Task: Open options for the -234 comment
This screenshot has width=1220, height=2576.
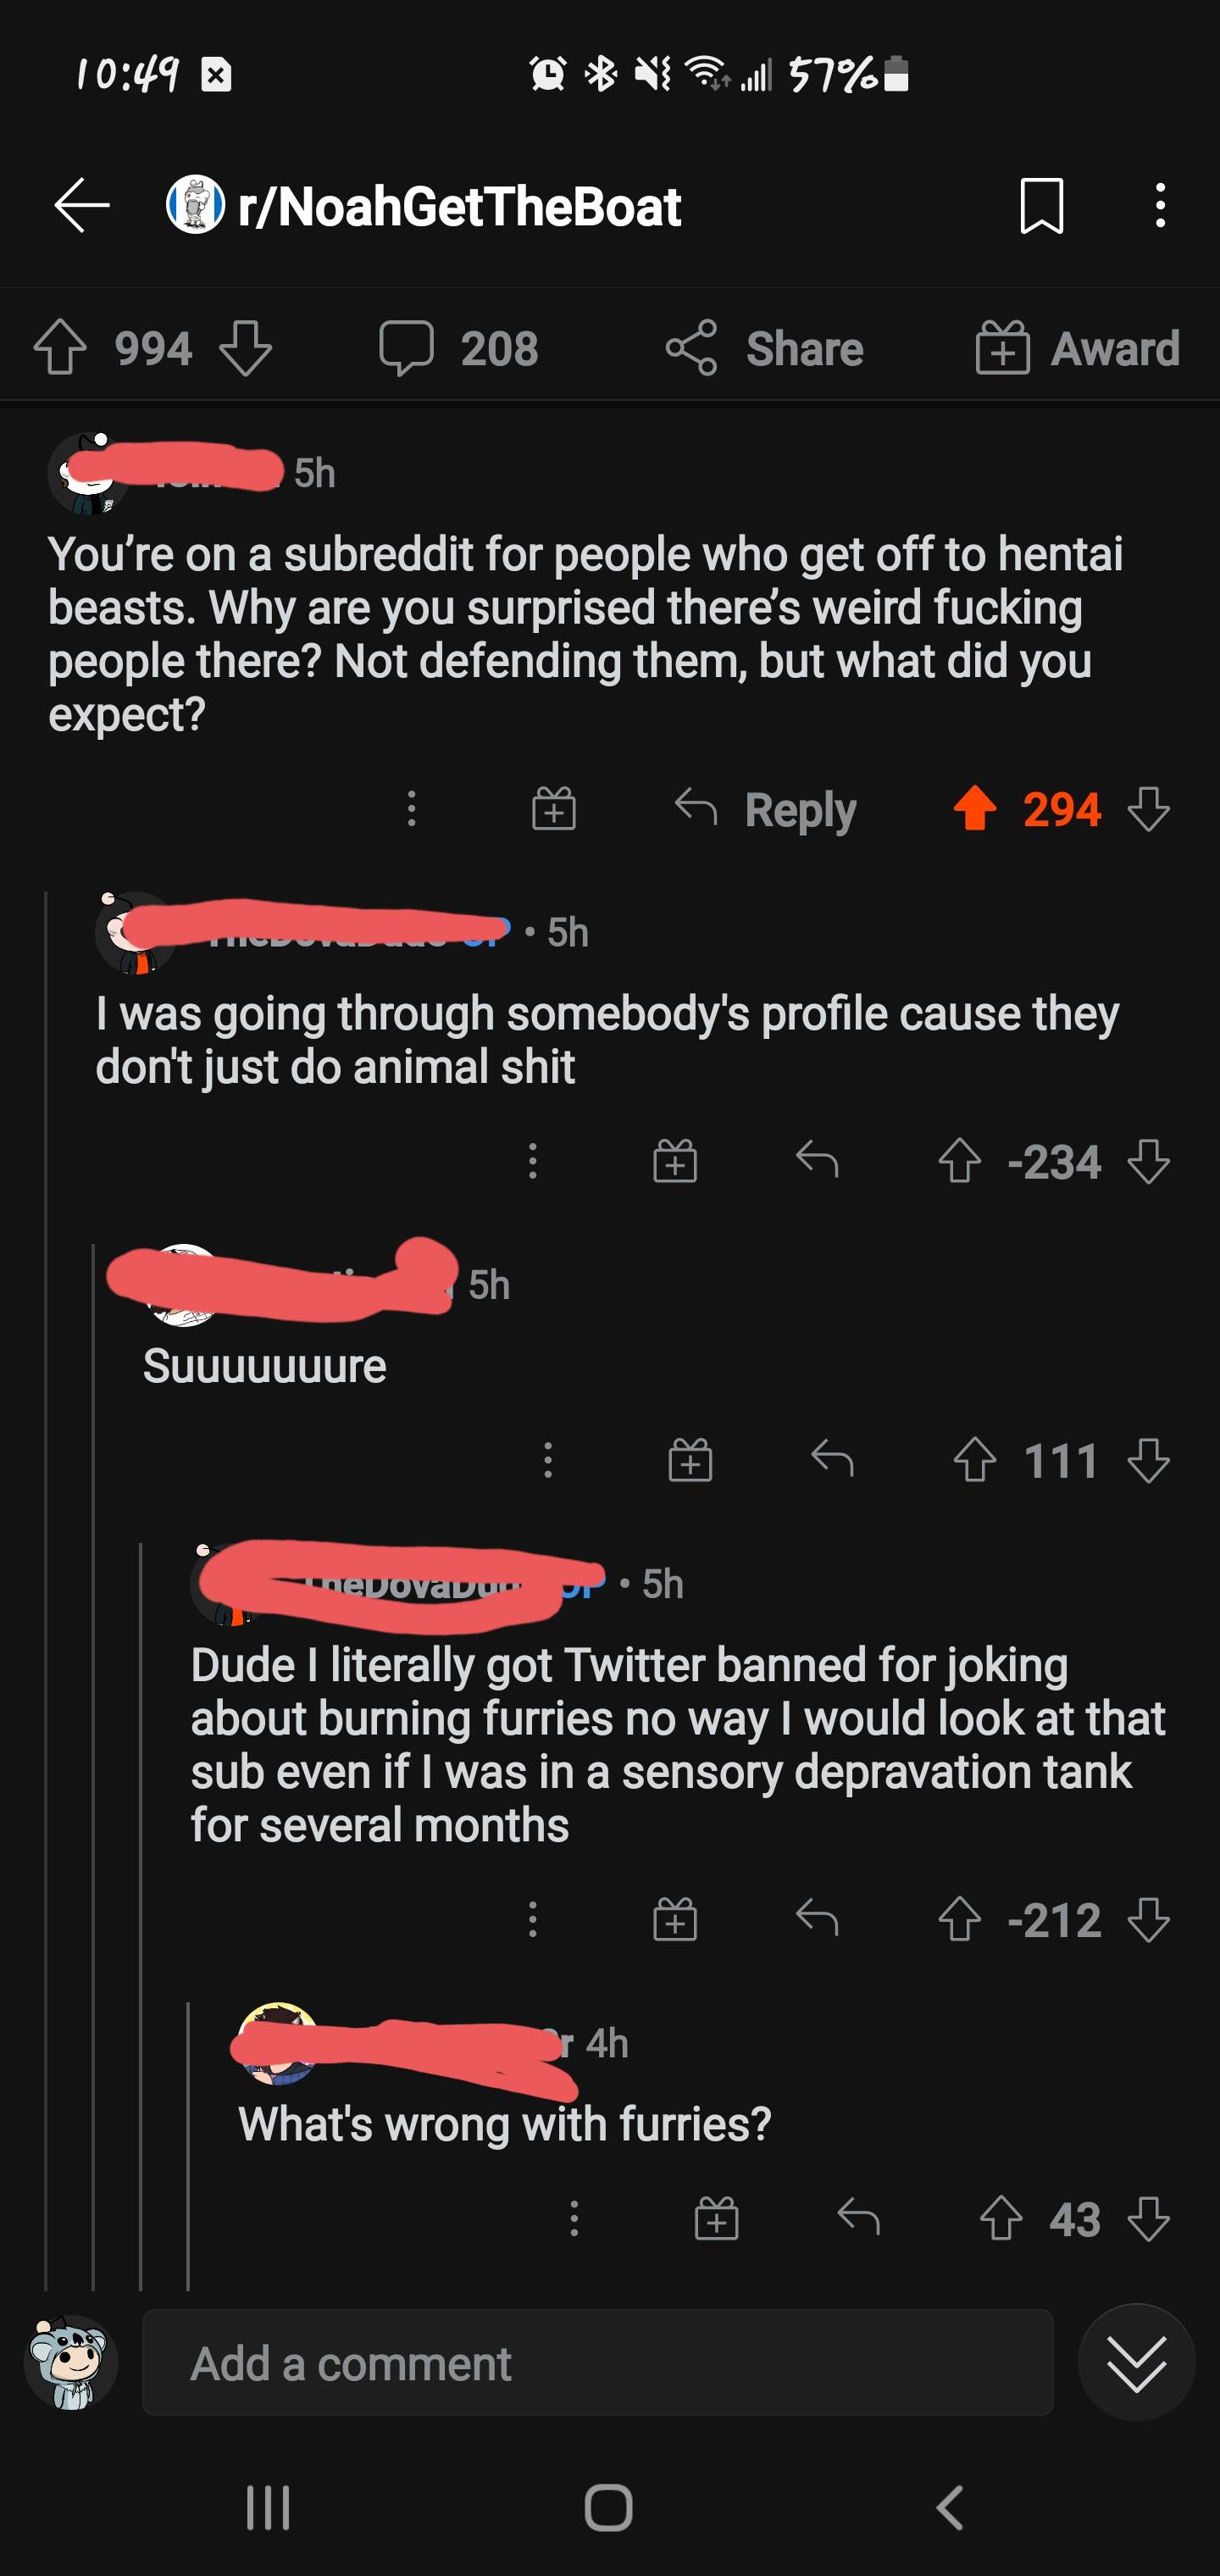Action: (x=533, y=1161)
